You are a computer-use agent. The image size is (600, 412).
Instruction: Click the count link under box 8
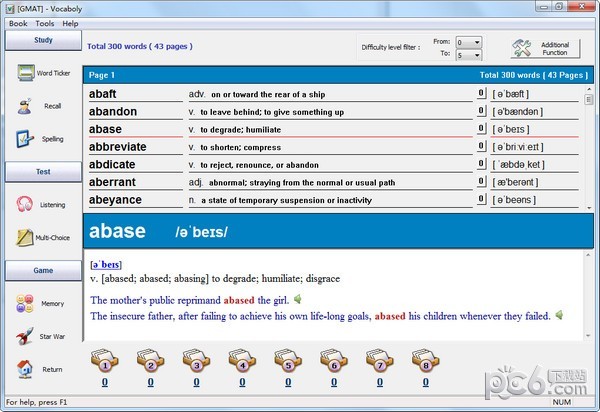pos(426,382)
